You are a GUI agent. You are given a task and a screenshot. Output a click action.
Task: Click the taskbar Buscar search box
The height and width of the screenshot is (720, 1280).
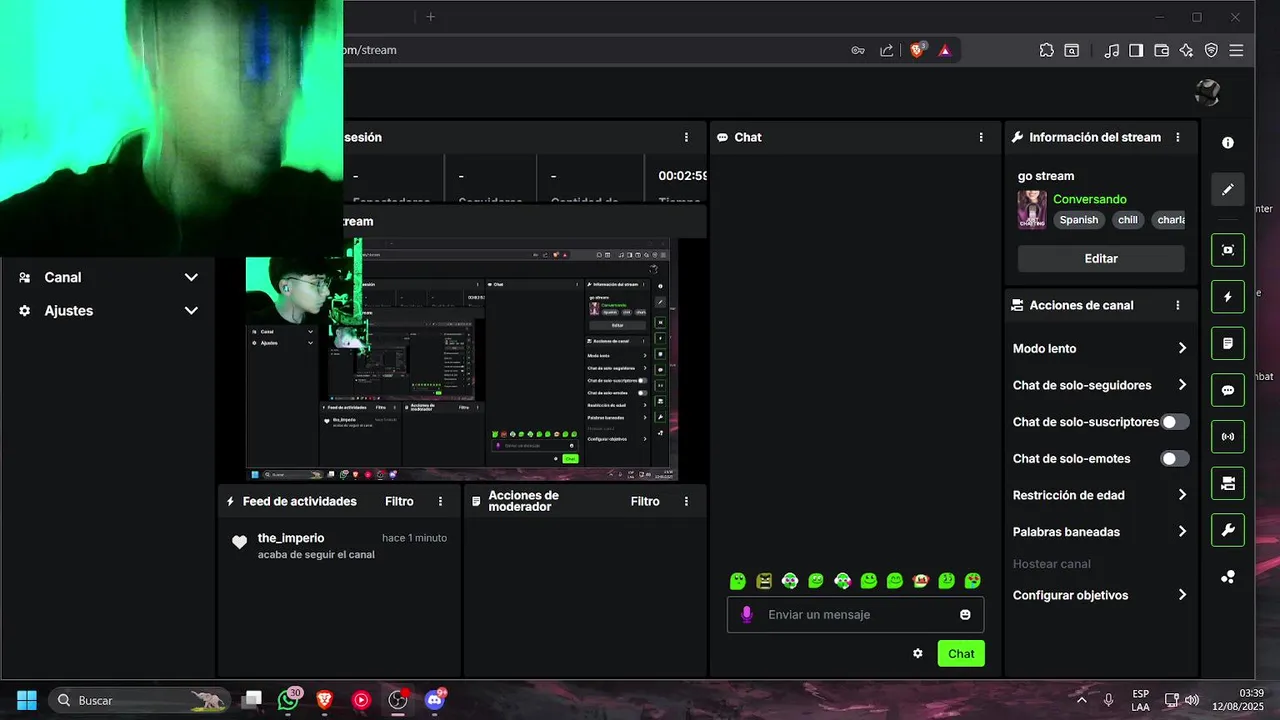point(140,700)
